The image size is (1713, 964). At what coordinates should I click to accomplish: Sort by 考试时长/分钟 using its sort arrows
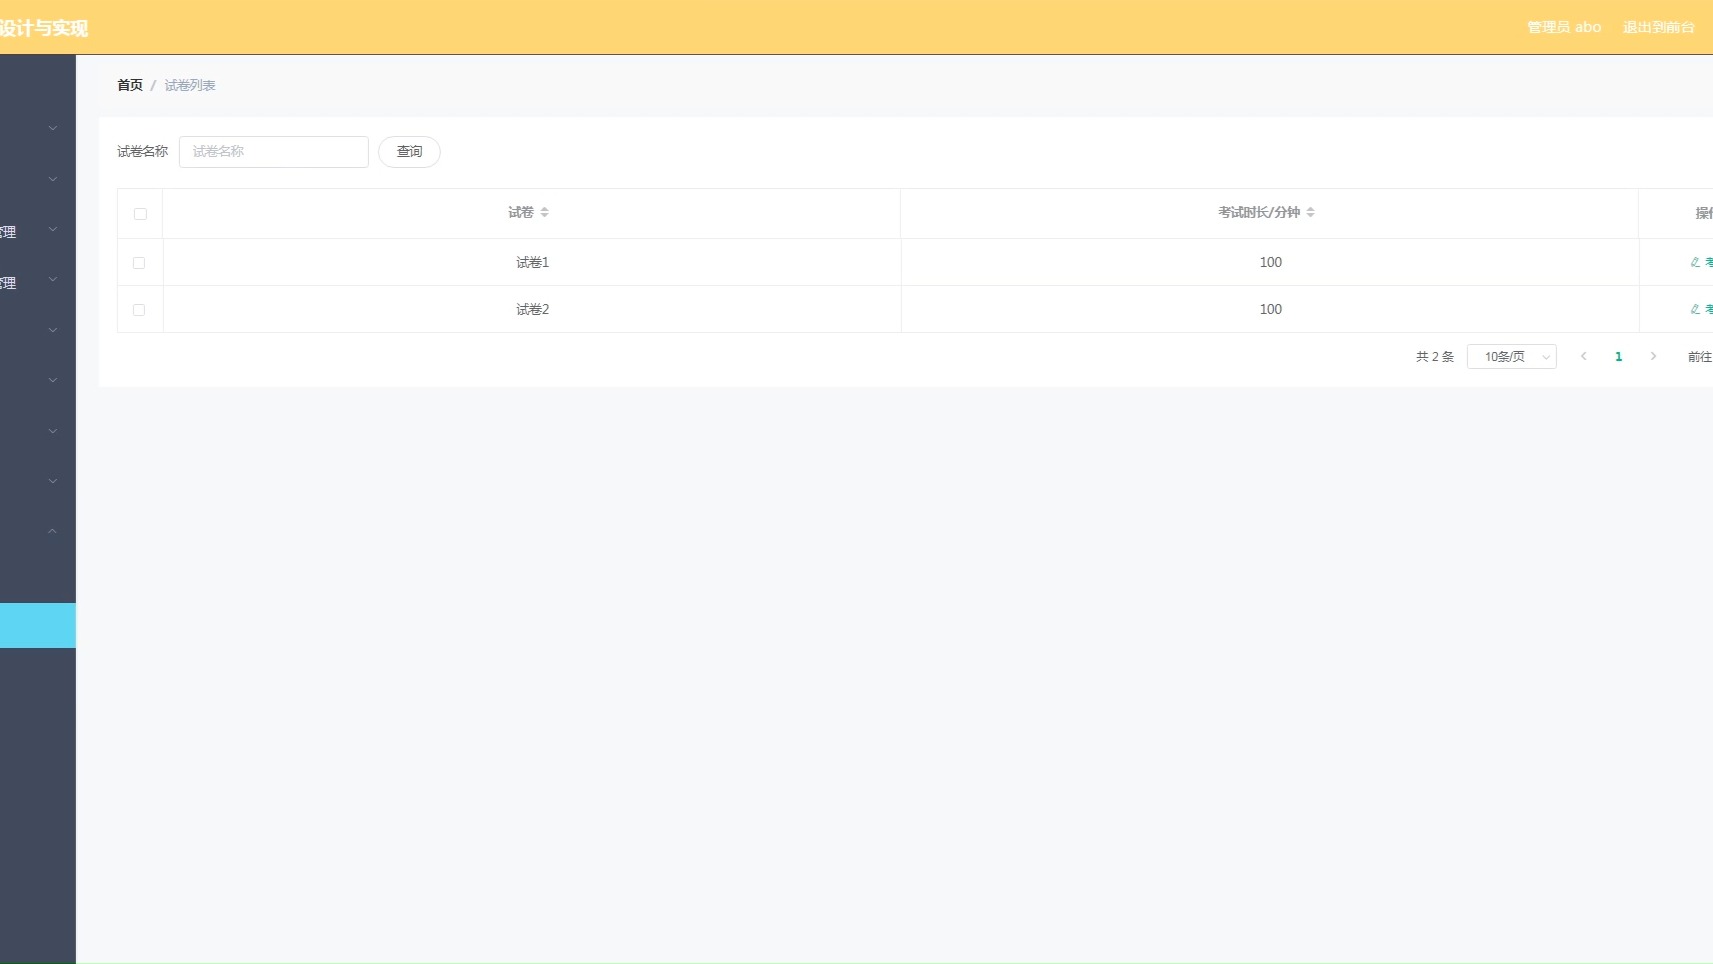point(1310,212)
